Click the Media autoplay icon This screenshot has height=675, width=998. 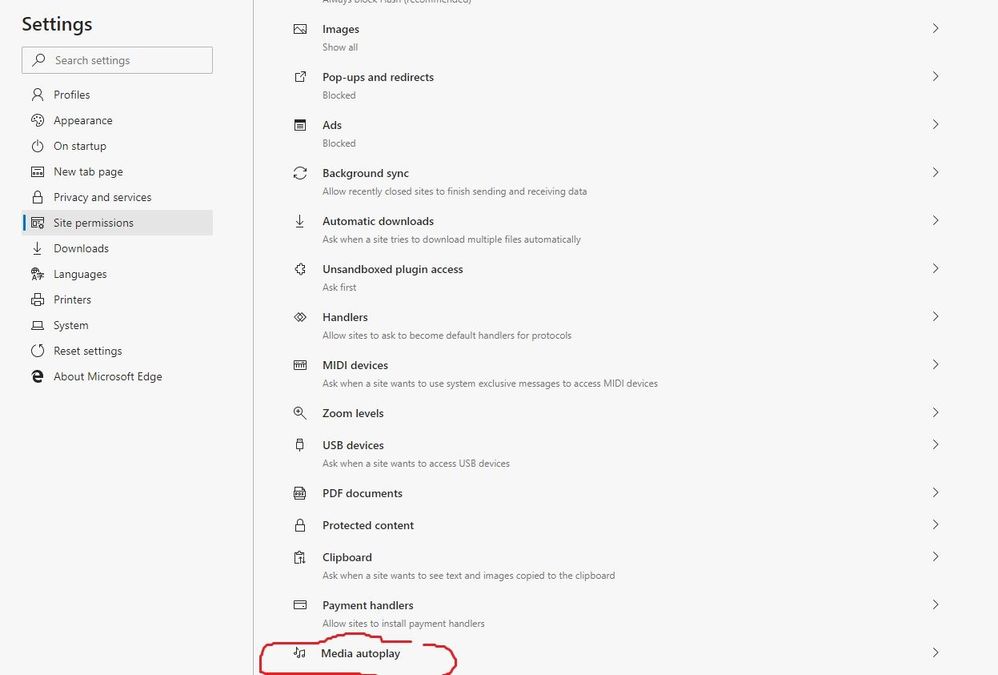300,653
